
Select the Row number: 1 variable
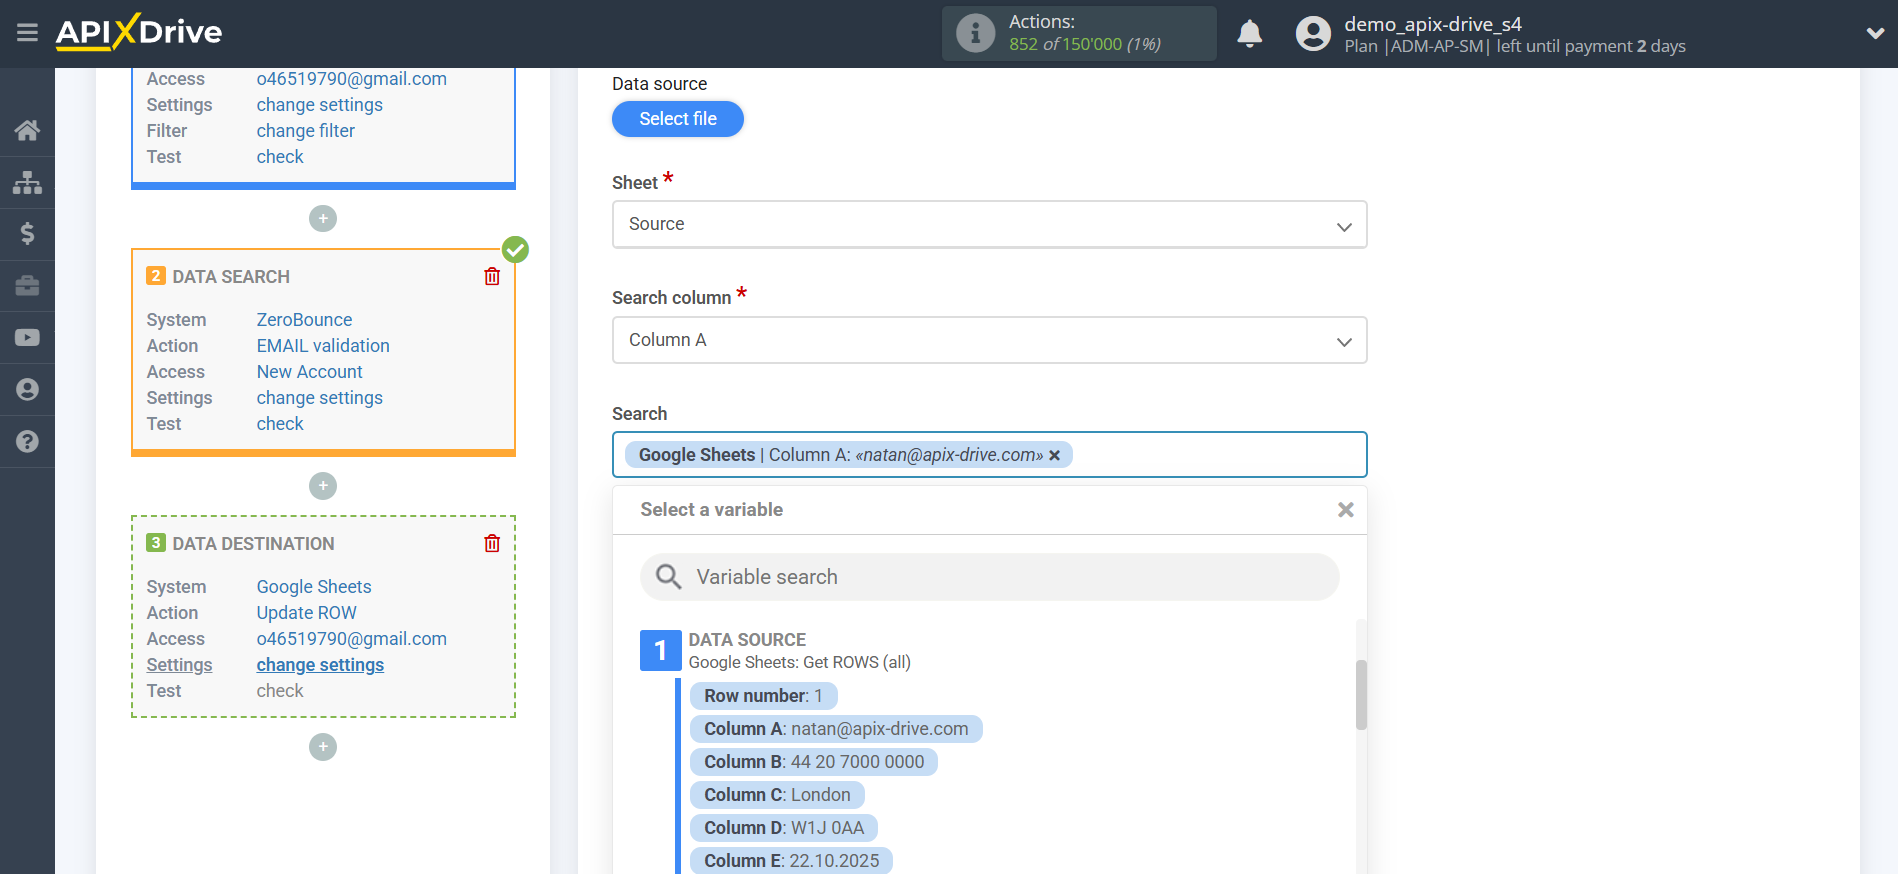pyautogui.click(x=763, y=696)
